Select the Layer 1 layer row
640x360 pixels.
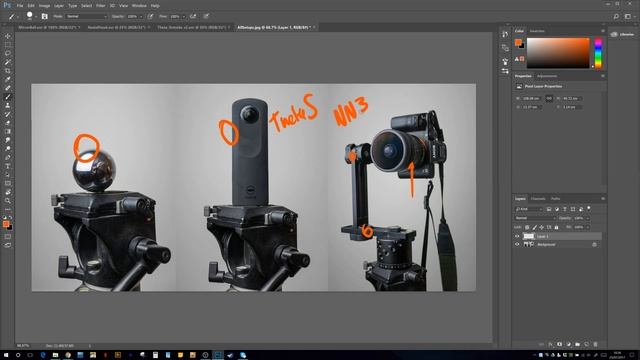[x=558, y=236]
